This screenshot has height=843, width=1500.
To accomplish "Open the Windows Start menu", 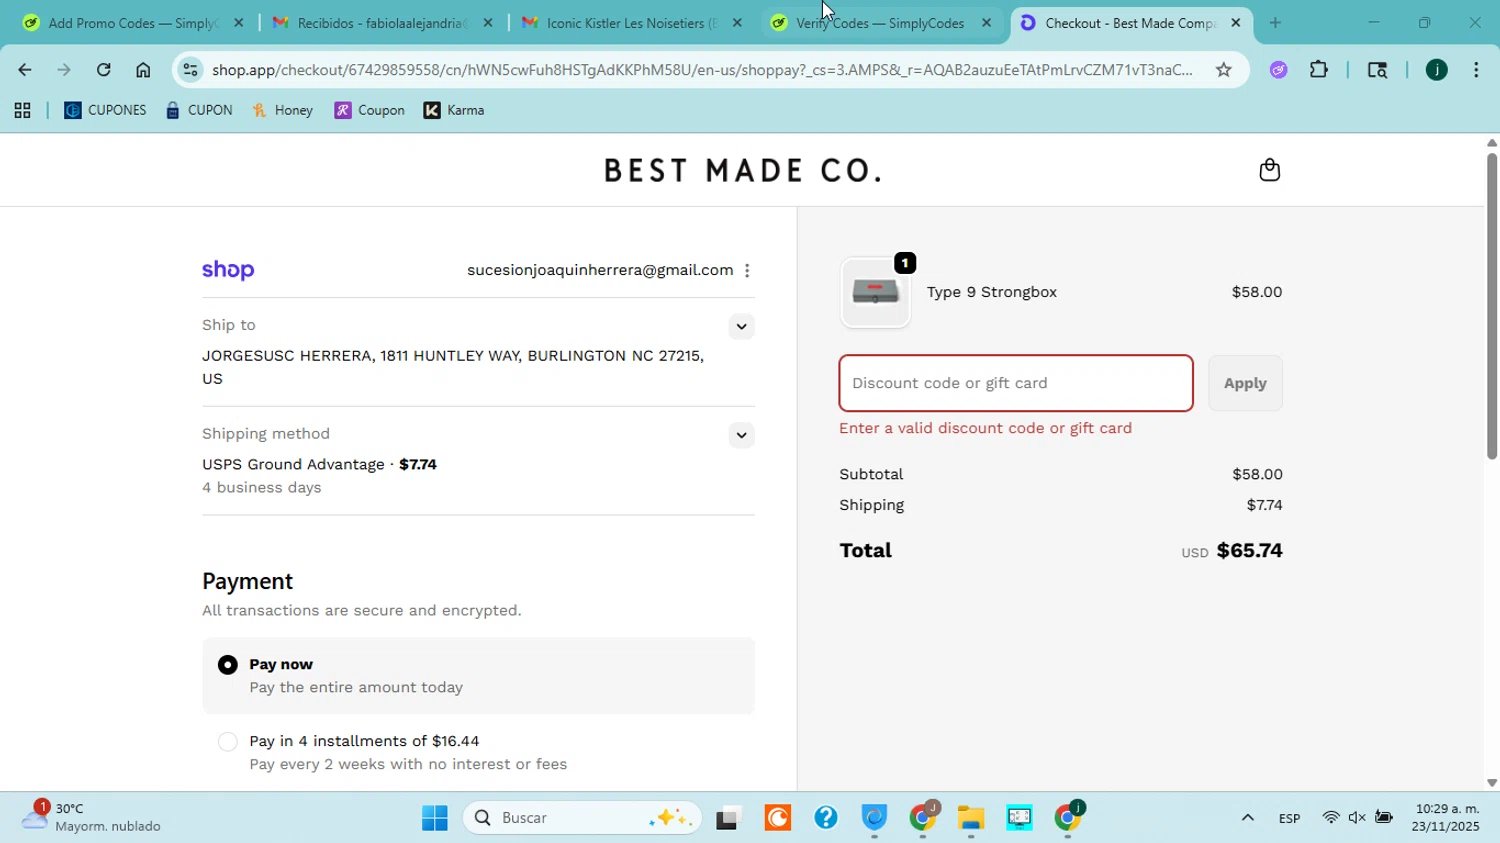I will click(x=435, y=819).
